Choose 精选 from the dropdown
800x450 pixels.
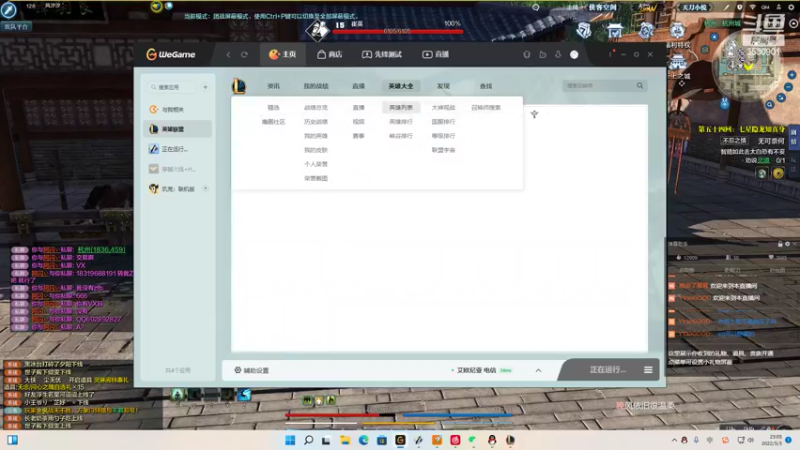273,108
